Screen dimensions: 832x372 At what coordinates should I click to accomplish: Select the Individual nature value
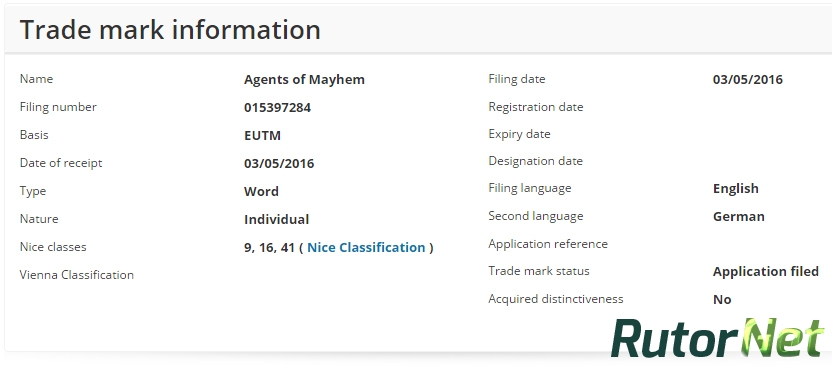[x=276, y=220]
